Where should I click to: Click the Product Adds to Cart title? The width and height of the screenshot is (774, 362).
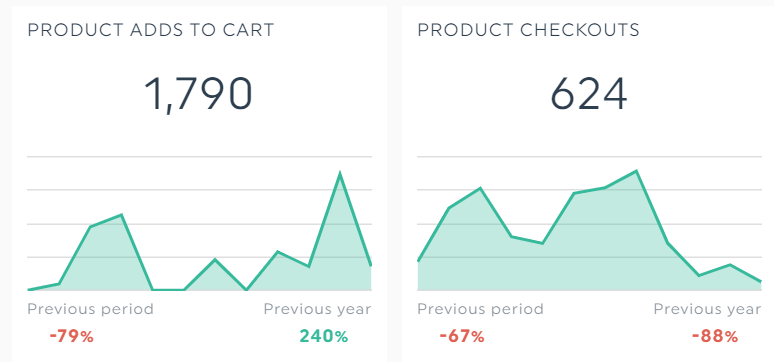[x=151, y=30]
